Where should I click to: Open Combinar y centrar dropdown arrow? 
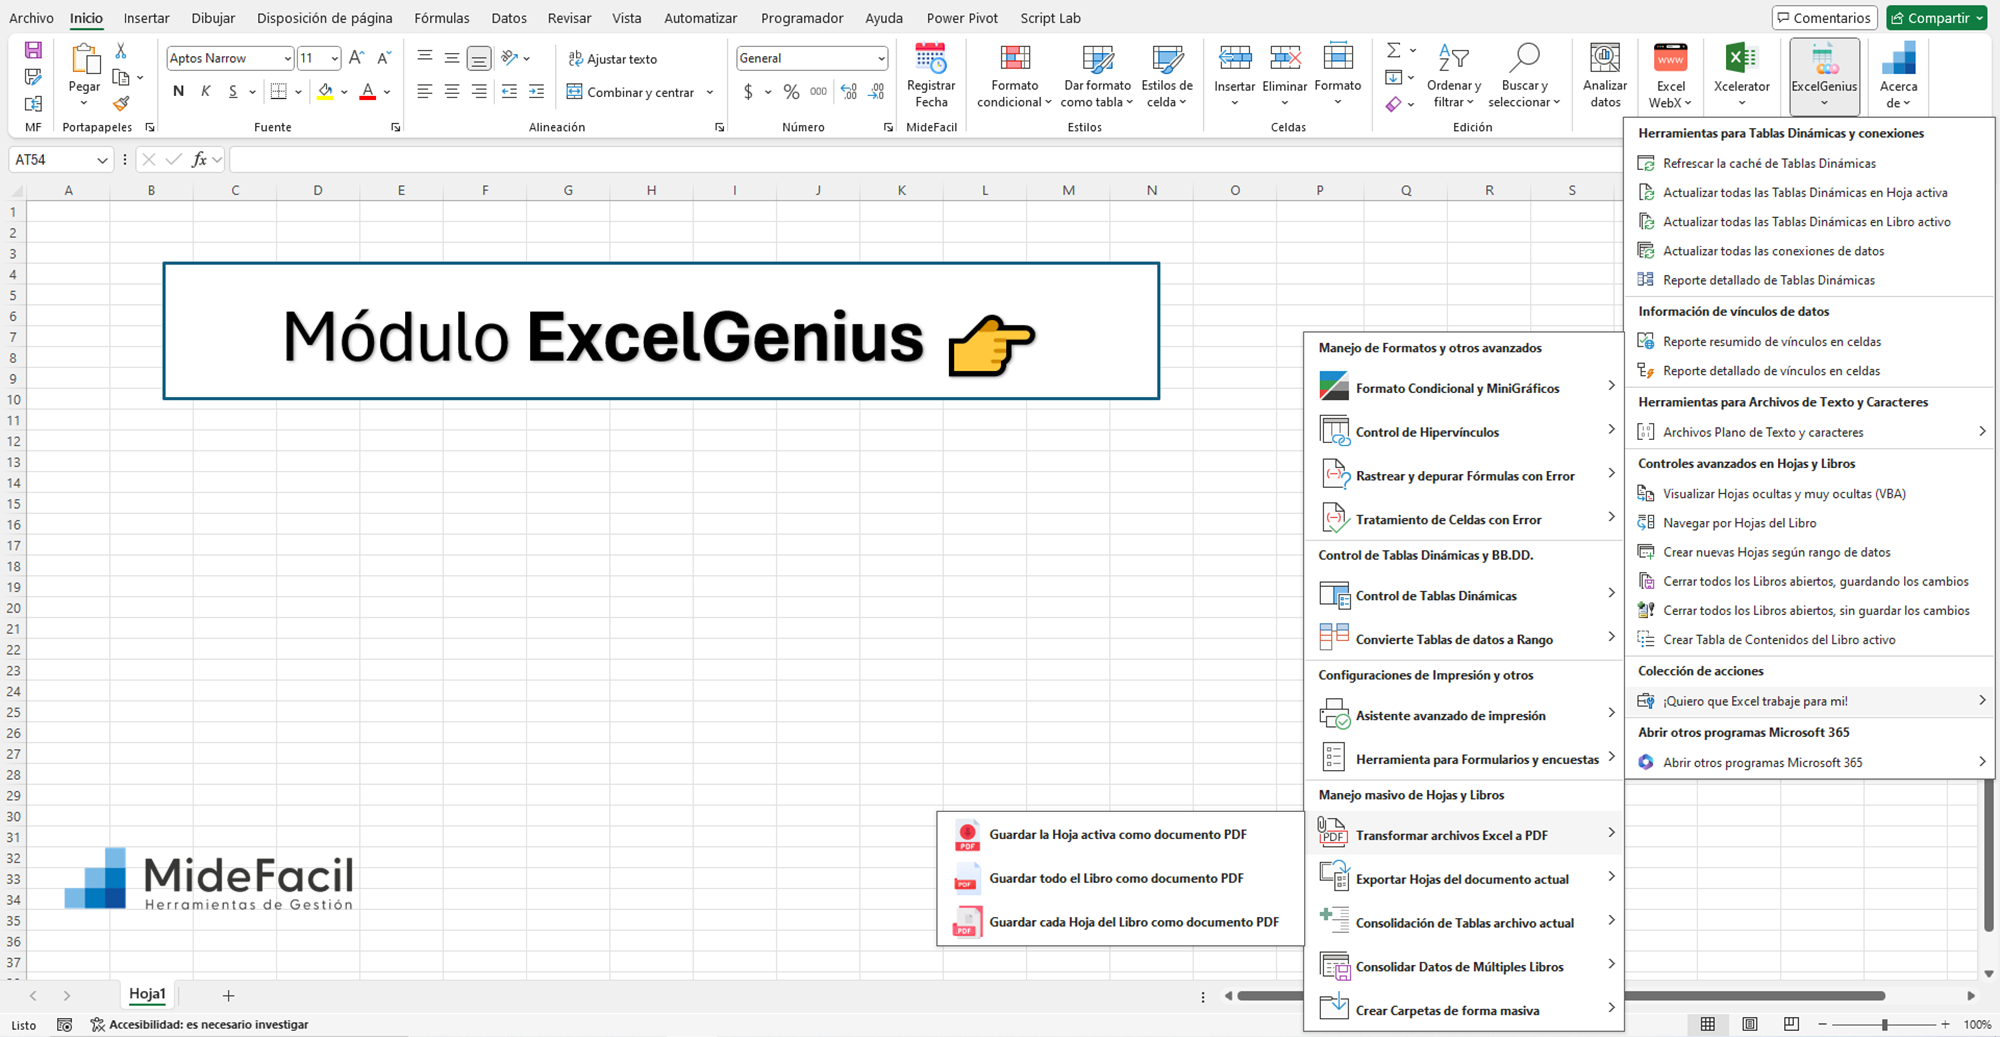pyautogui.click(x=709, y=92)
